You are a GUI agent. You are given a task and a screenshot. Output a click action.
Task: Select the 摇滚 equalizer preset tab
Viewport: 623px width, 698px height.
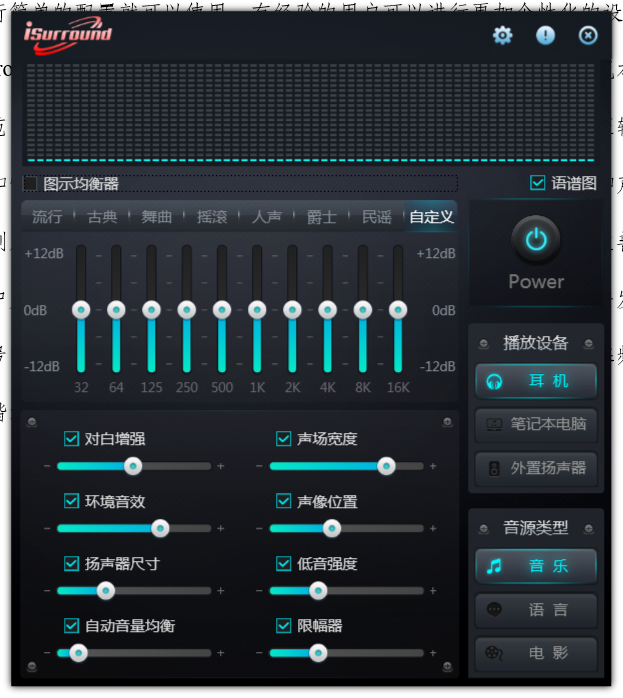click(x=212, y=217)
